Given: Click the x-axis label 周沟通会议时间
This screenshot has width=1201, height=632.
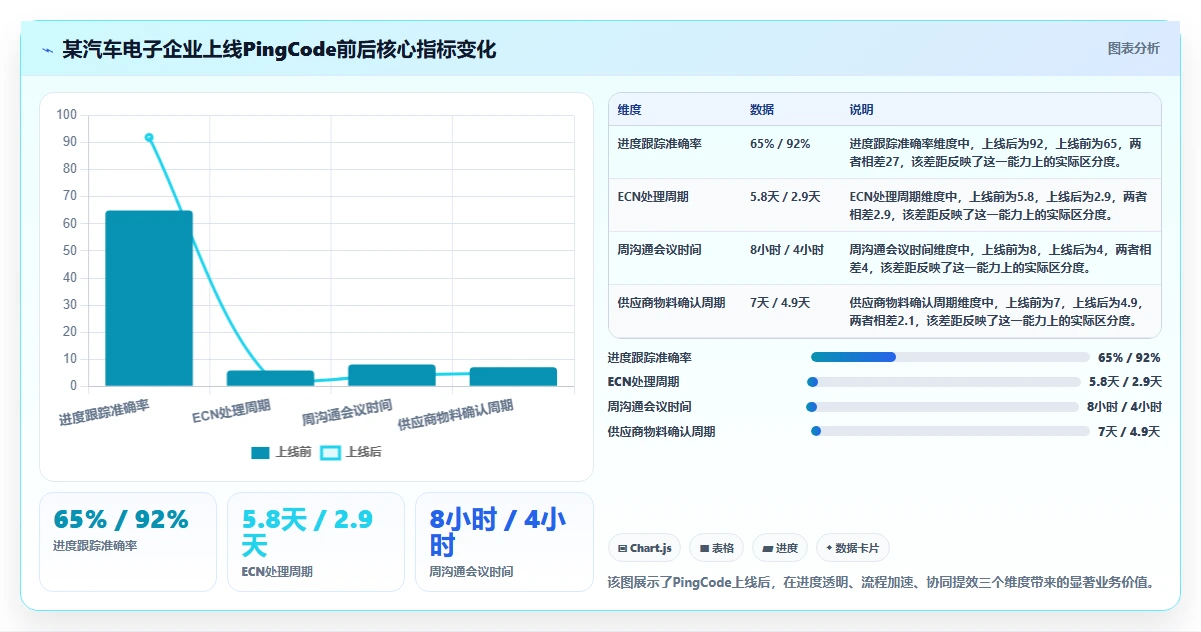Looking at the screenshot, I should 347,413.
